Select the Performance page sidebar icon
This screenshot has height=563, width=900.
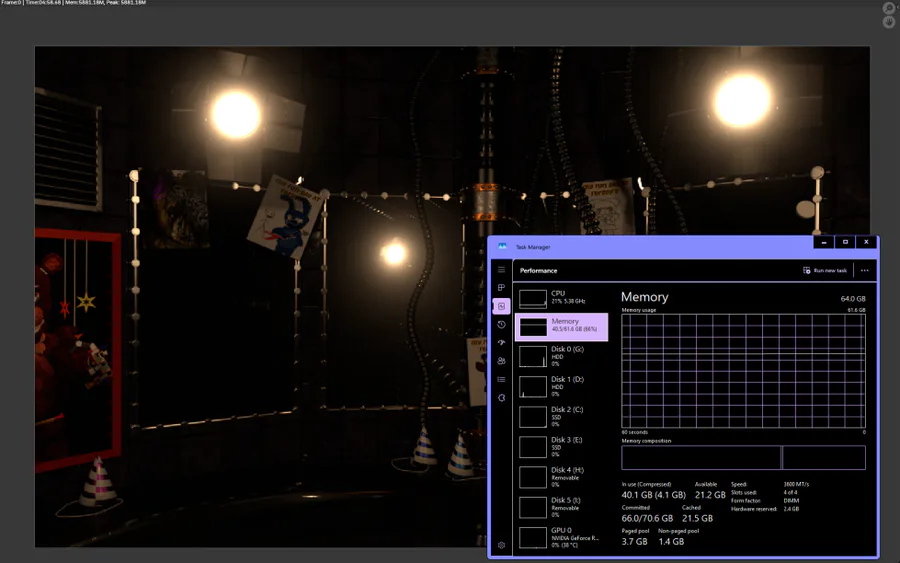pyautogui.click(x=501, y=306)
